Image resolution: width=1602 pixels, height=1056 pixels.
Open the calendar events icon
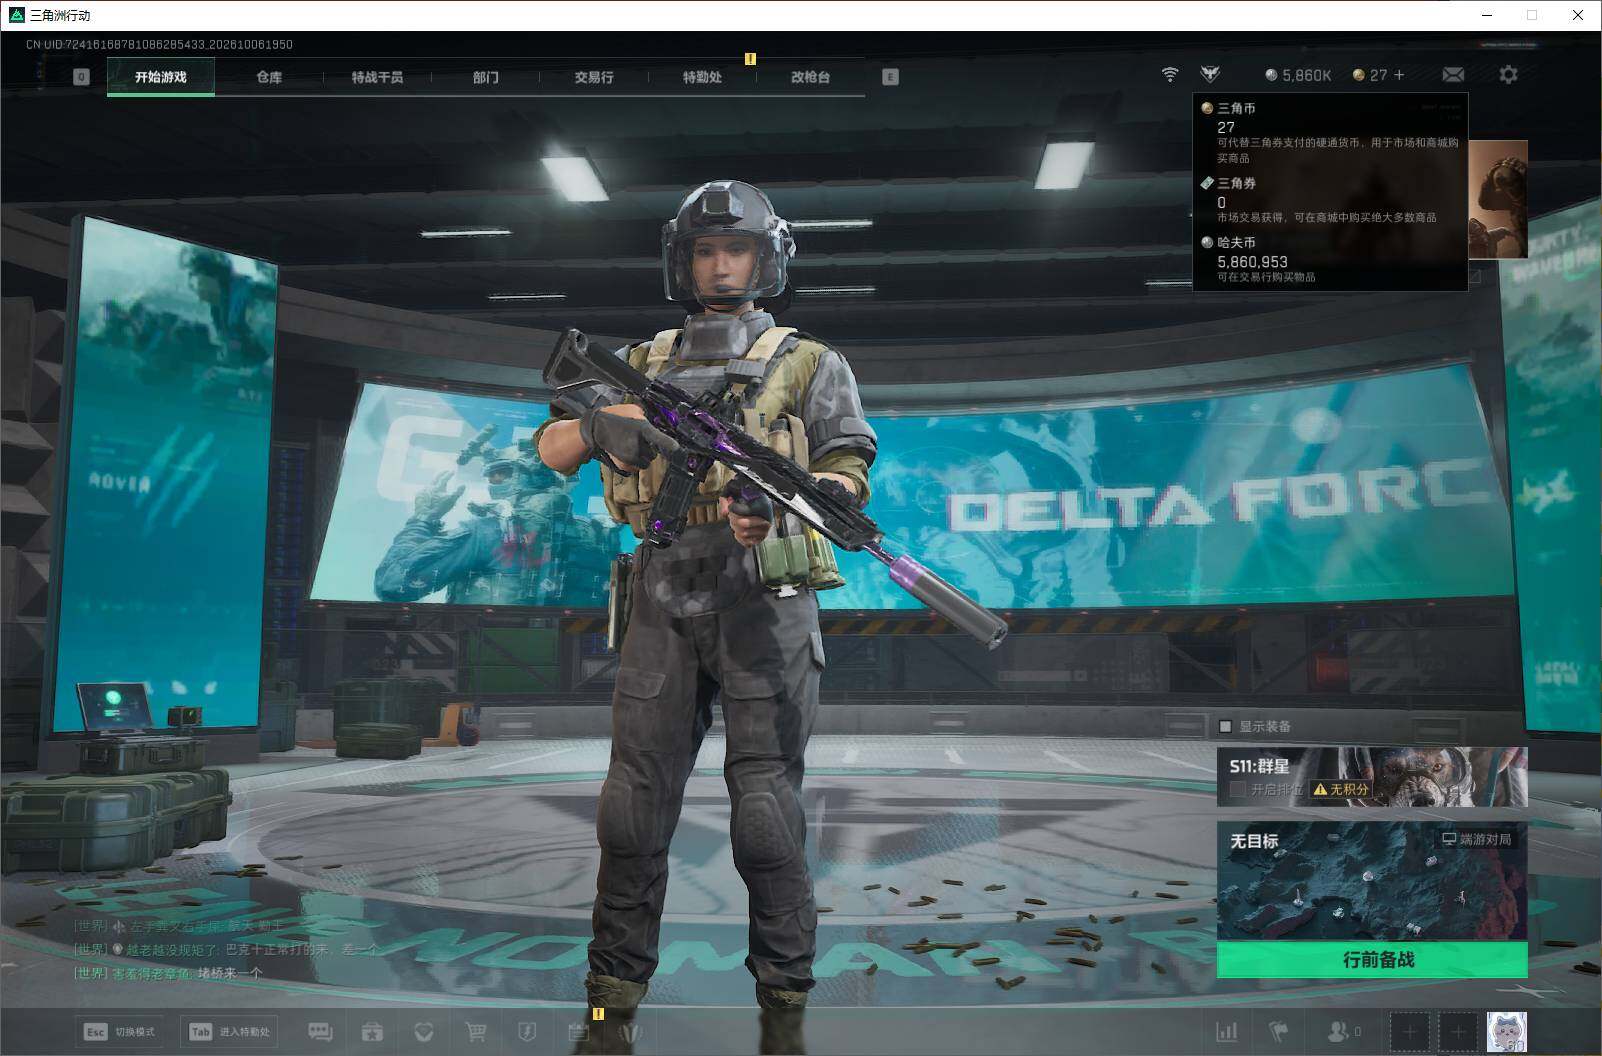point(579,1031)
